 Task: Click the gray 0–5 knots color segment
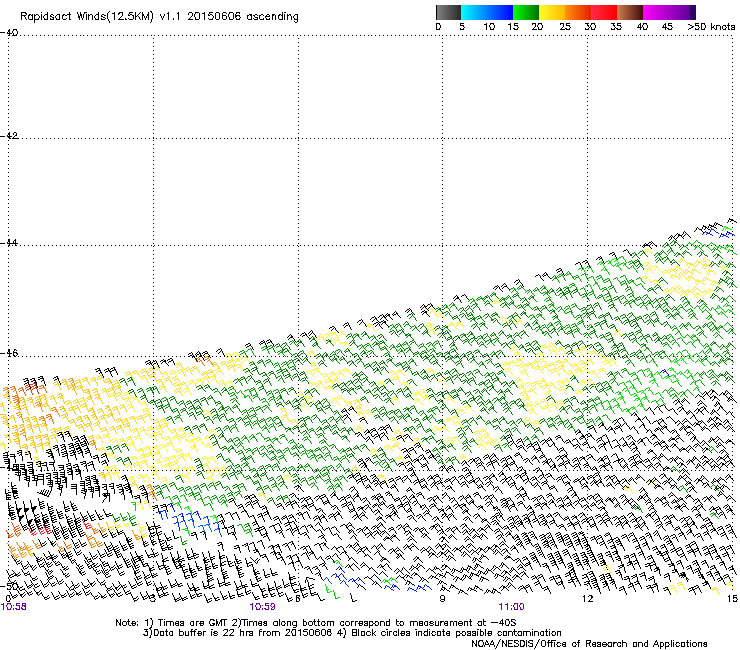(448, 12)
